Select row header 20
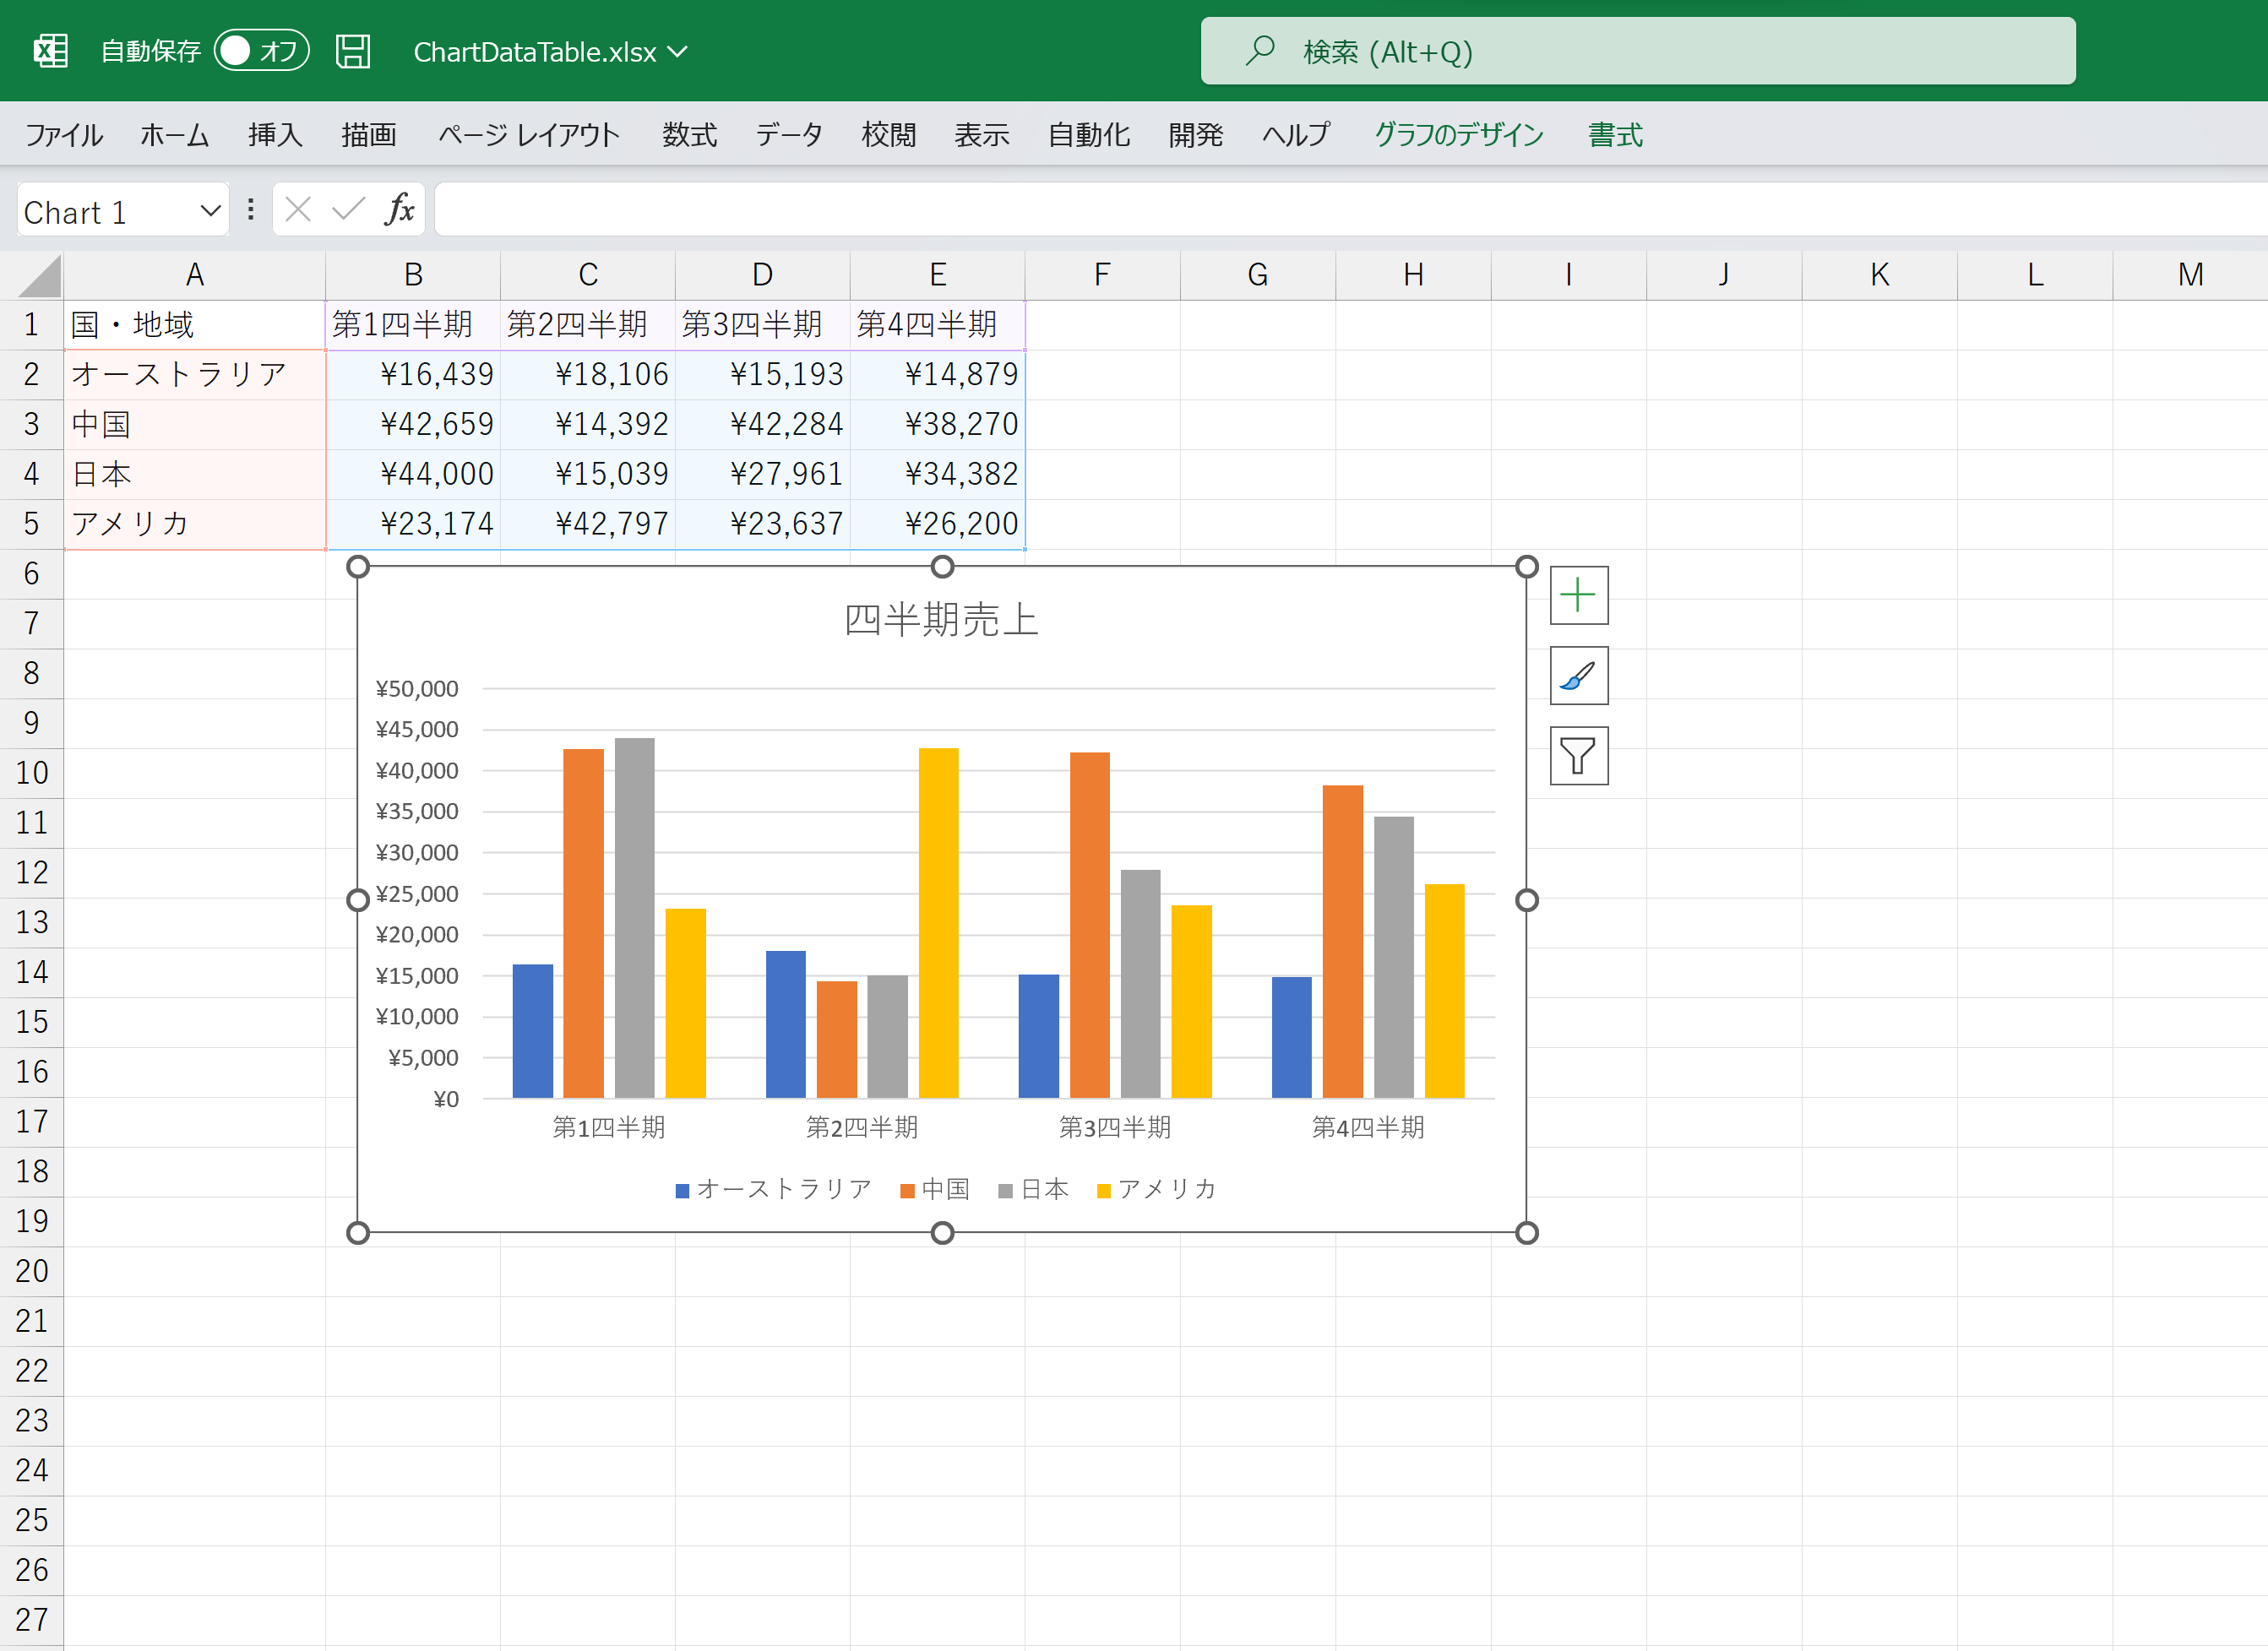 (32, 1272)
